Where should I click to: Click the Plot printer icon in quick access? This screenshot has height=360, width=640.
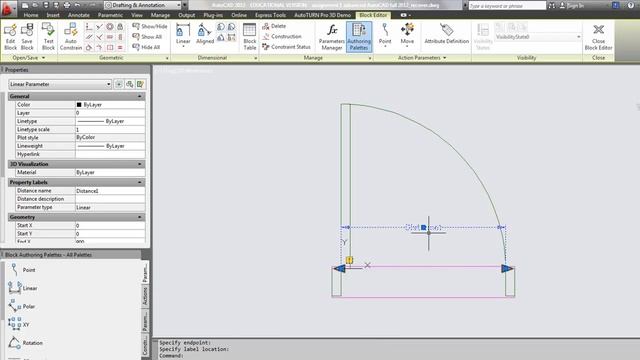66,5
